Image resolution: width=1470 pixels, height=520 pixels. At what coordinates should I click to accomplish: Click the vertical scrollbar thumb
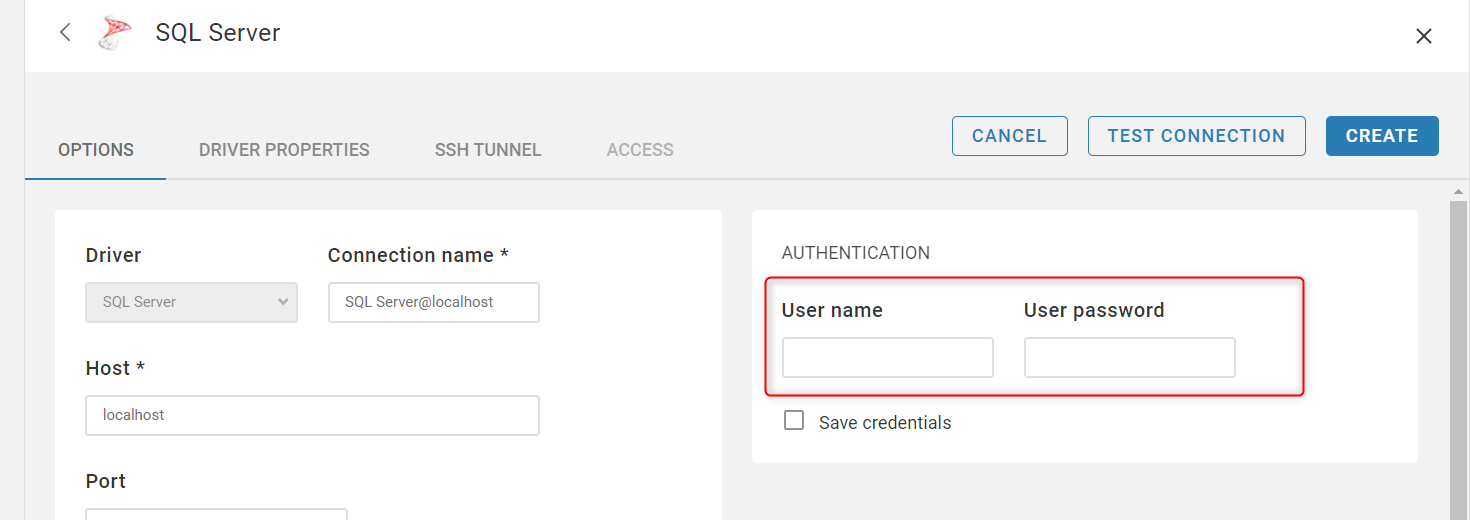click(1459, 360)
